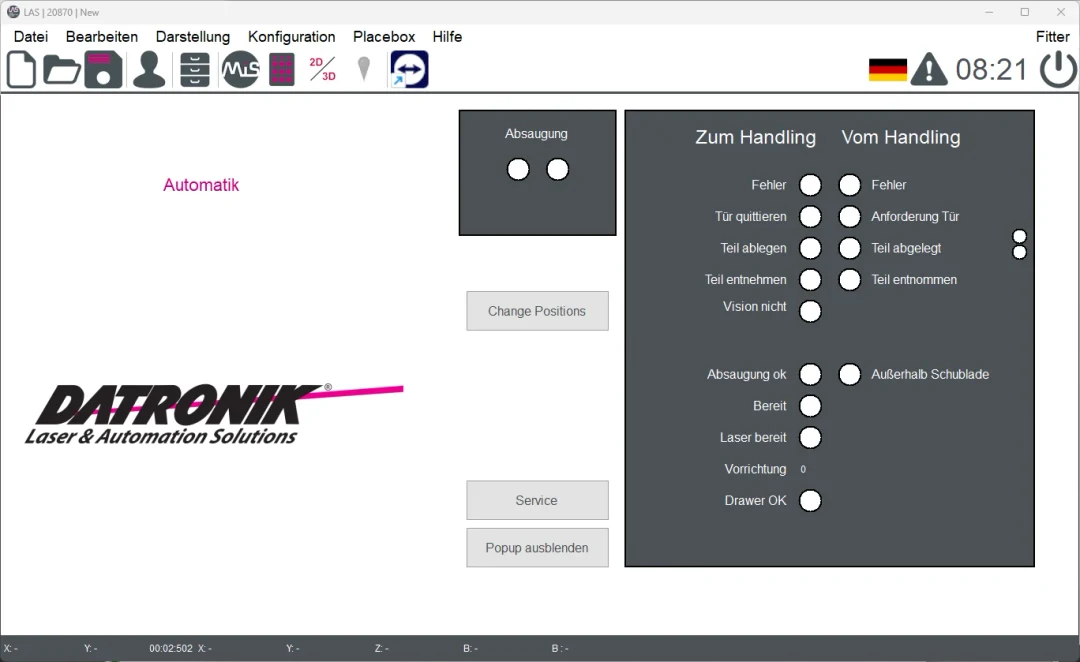The image size is (1080, 662).
Task: Toggle the 'Tür quittieren' indicator
Action: pyautogui.click(x=811, y=217)
